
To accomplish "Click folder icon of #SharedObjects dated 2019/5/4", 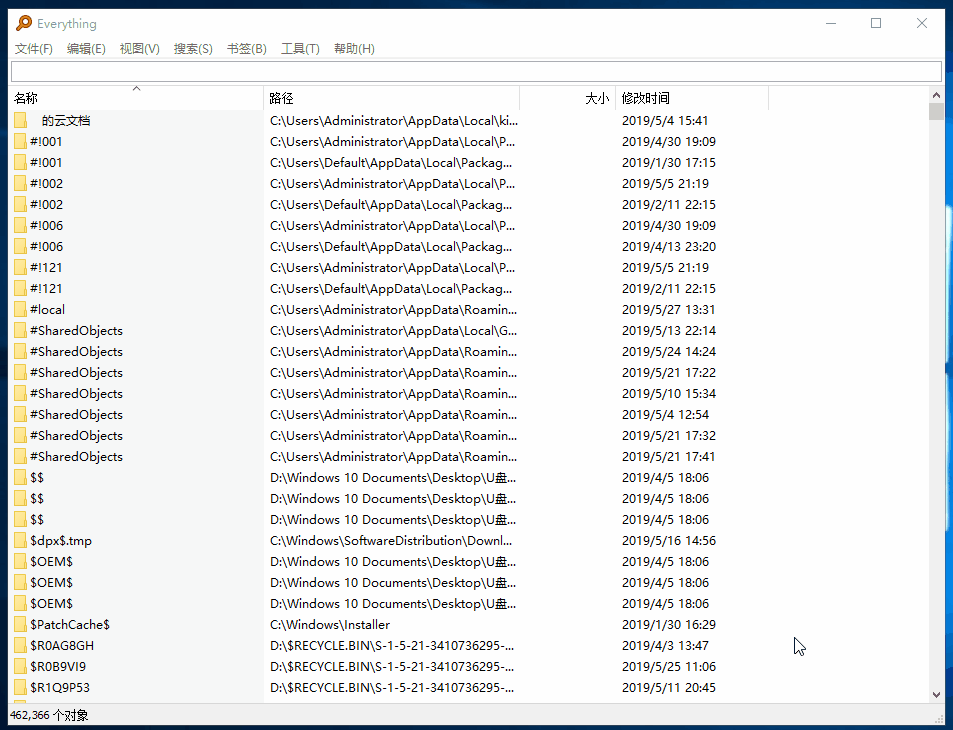I will [x=21, y=415].
